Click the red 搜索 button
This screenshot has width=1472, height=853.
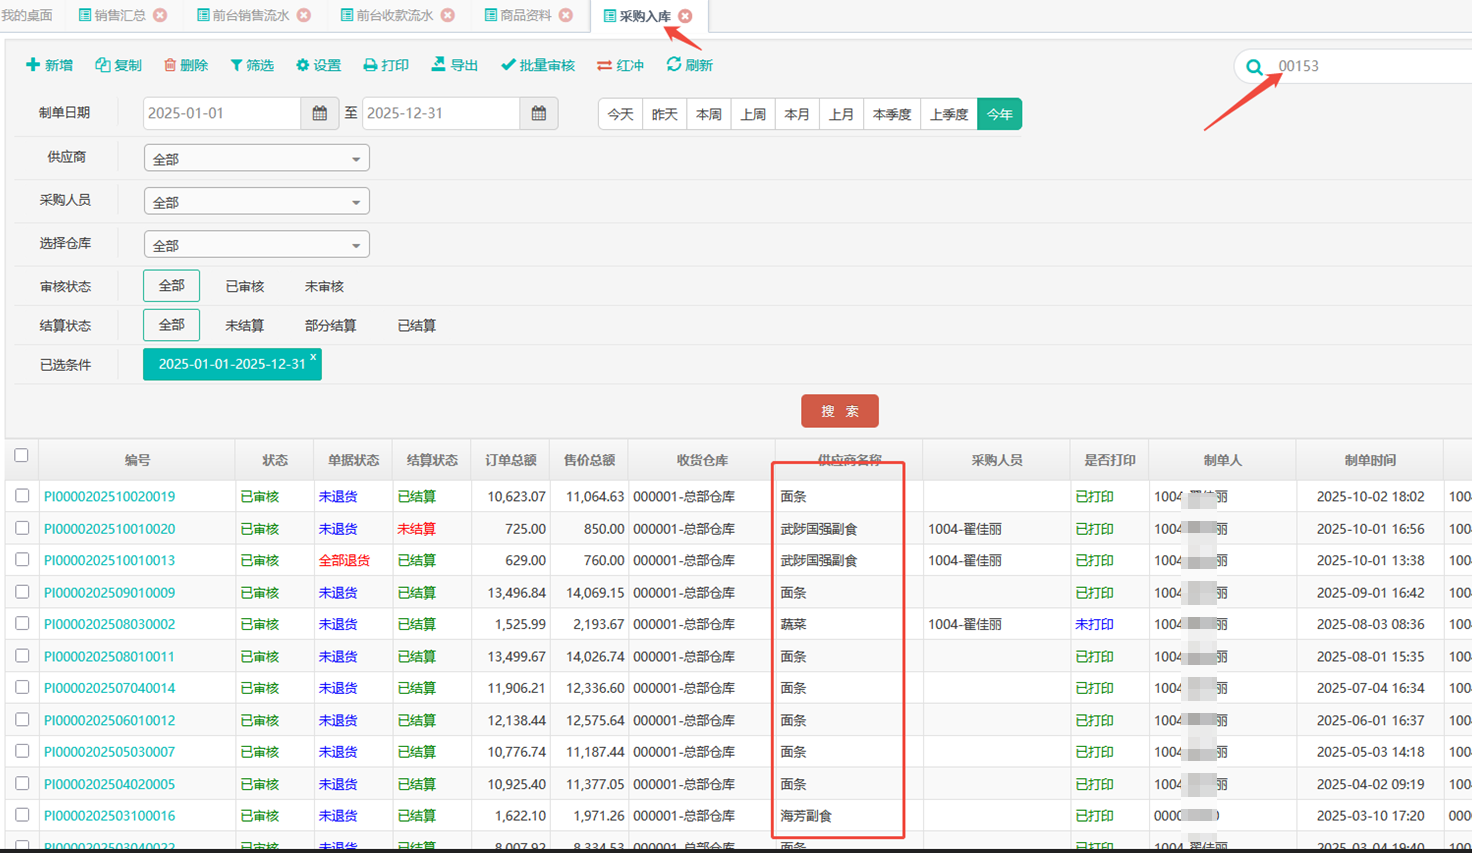839,411
